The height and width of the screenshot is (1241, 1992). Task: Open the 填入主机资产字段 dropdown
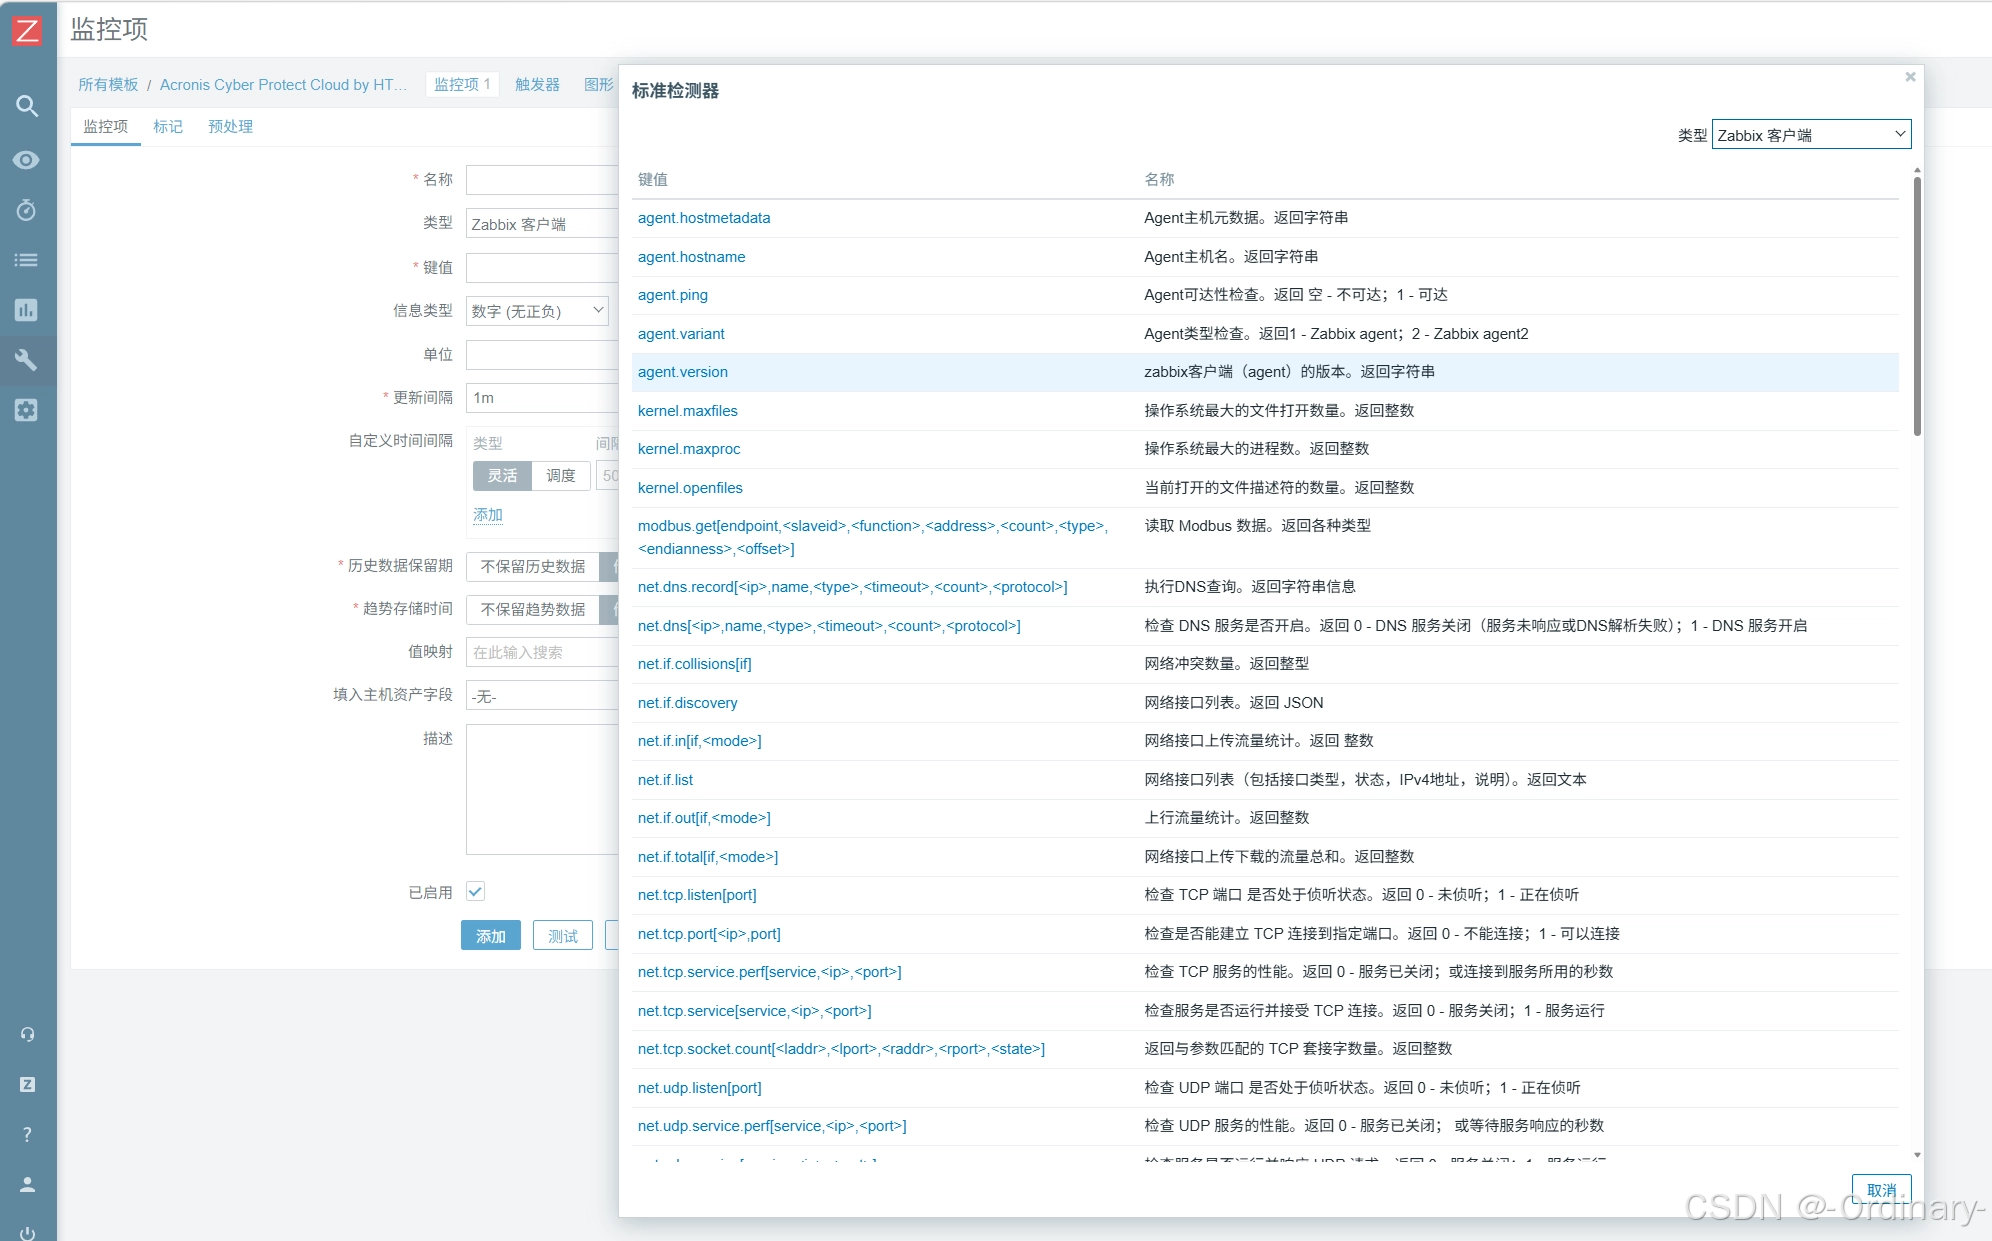coord(542,696)
